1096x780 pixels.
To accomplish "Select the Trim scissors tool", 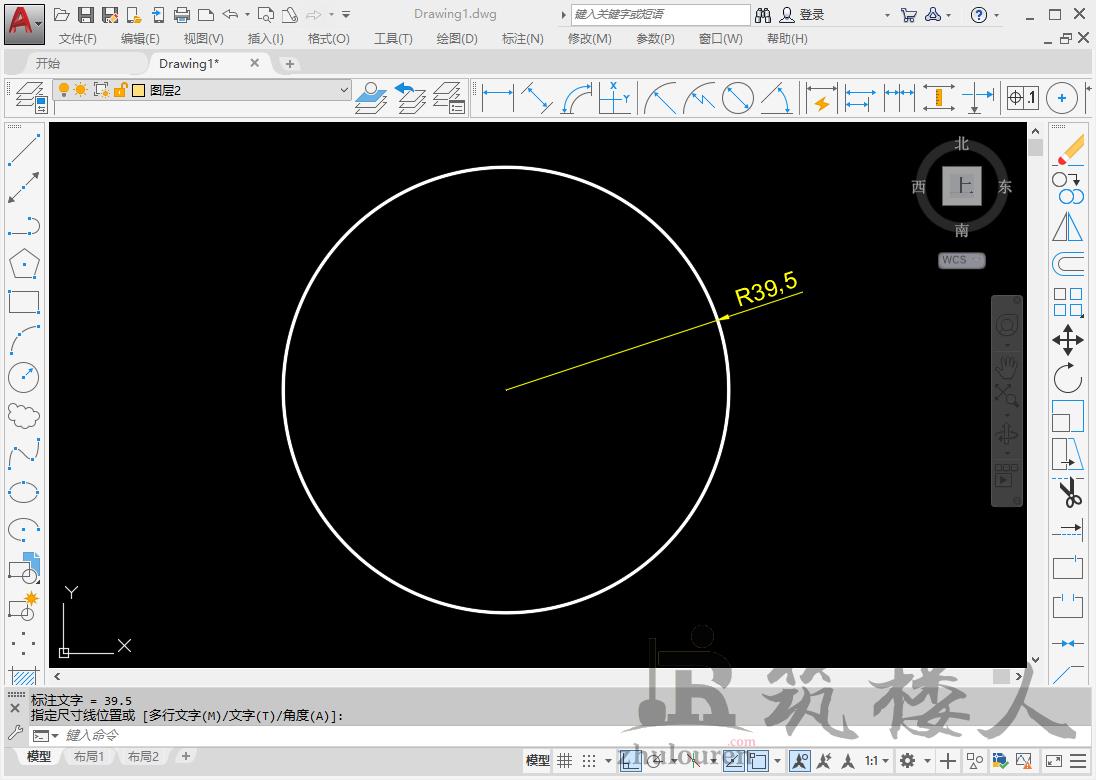I will (1068, 493).
